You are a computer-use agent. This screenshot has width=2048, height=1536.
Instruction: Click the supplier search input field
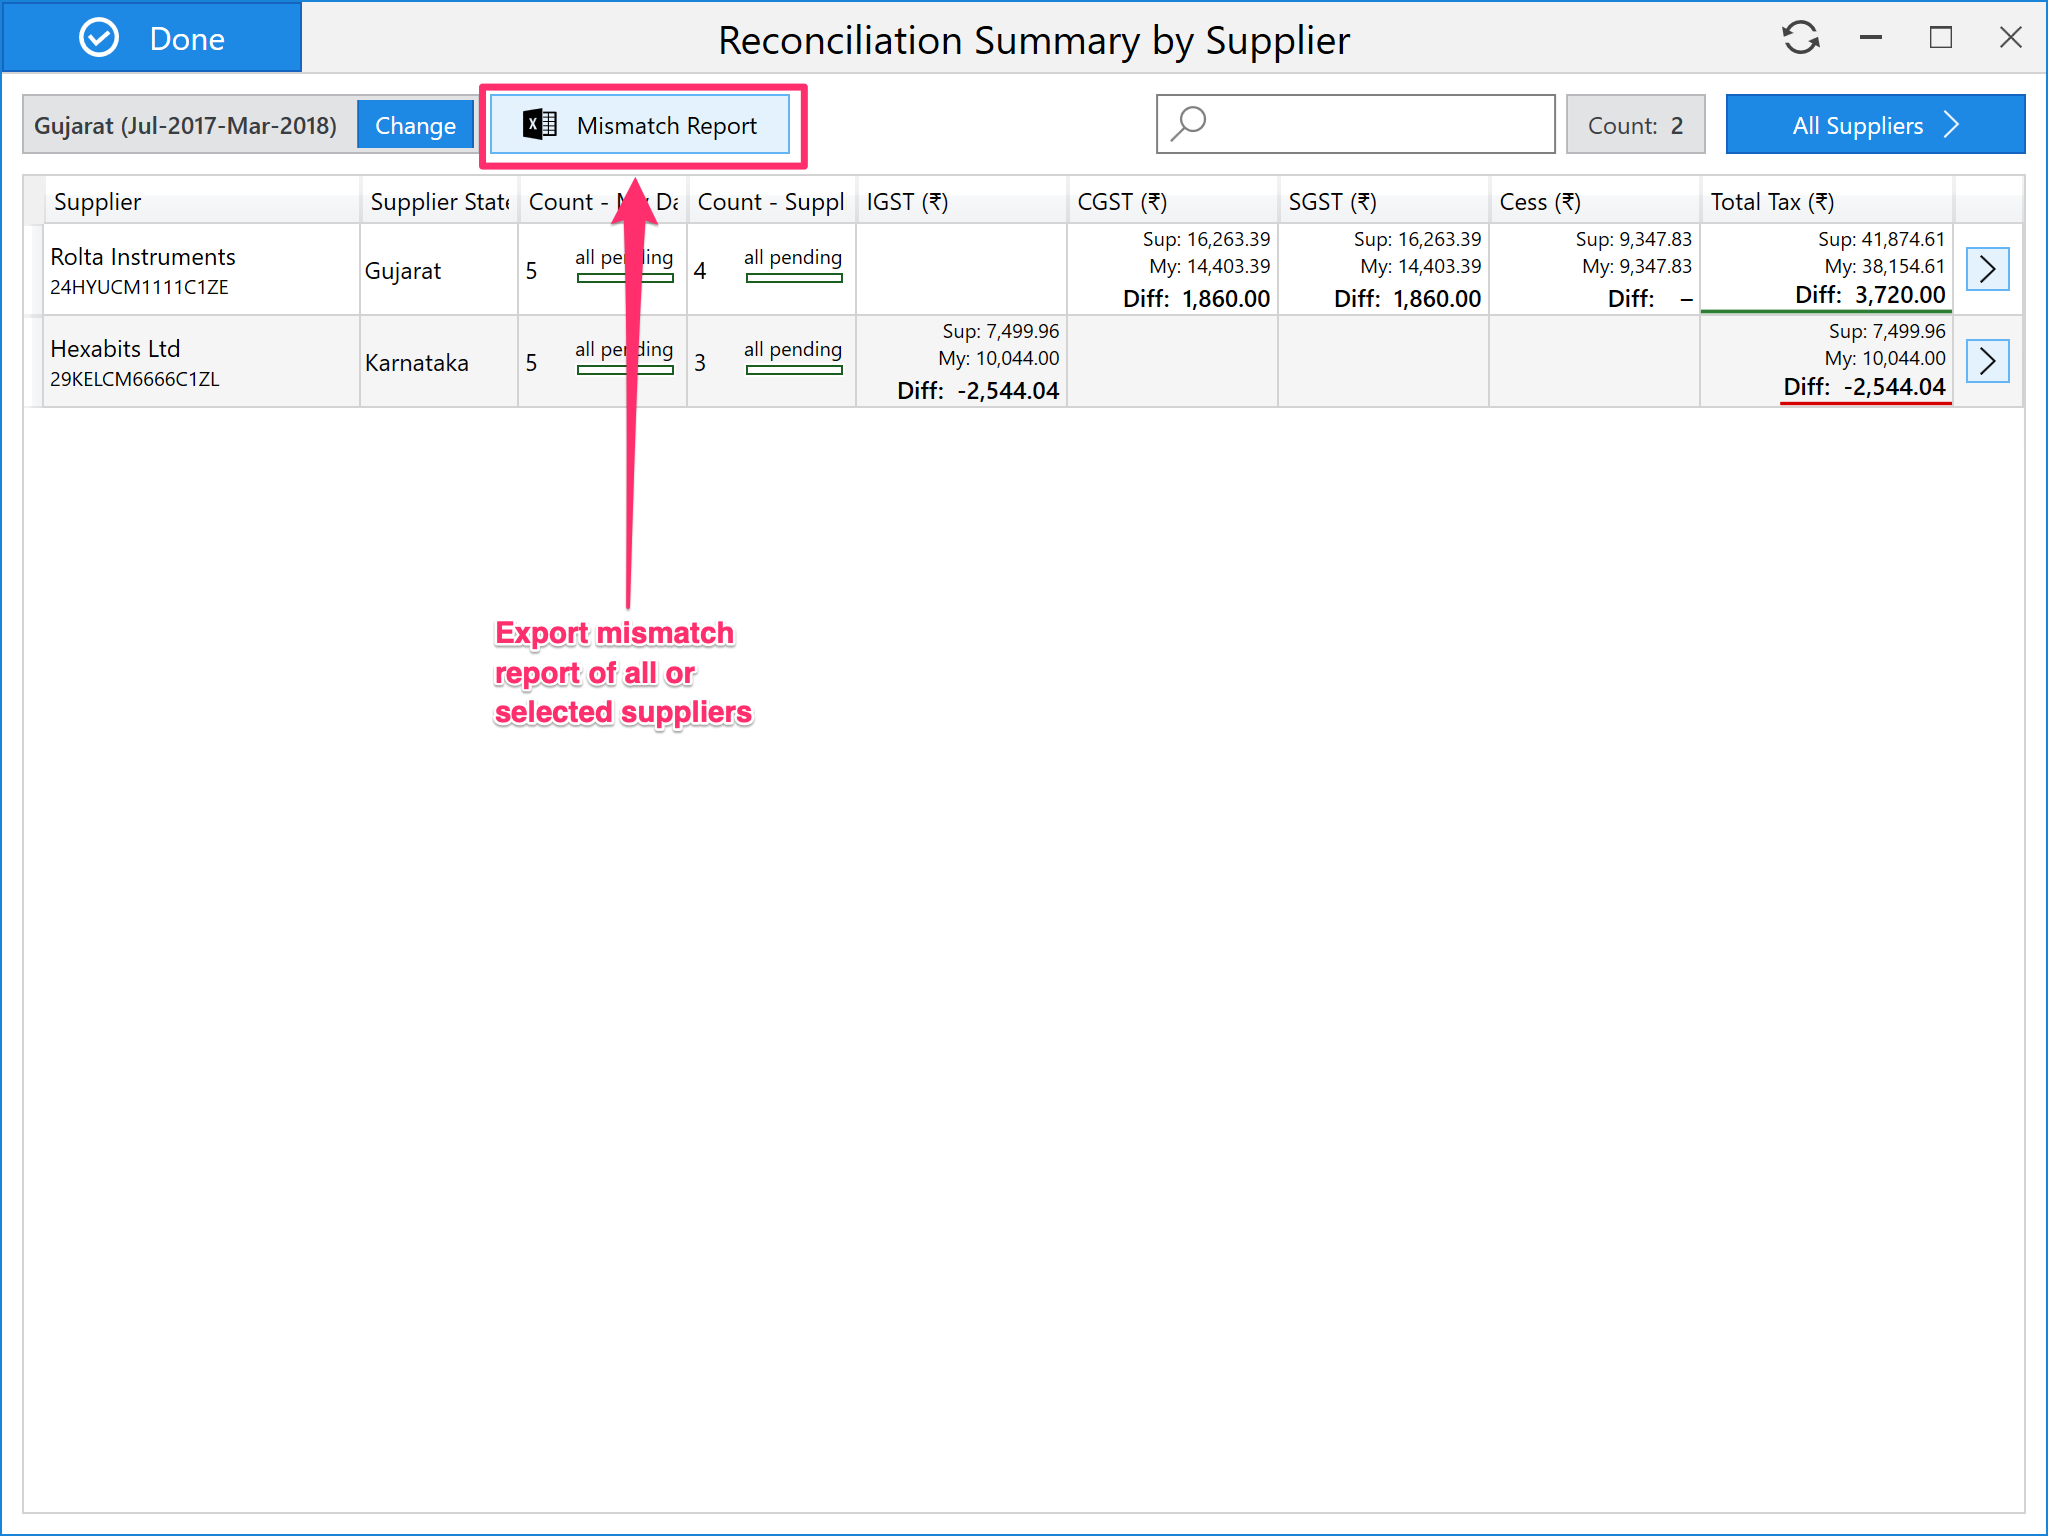(1380, 125)
